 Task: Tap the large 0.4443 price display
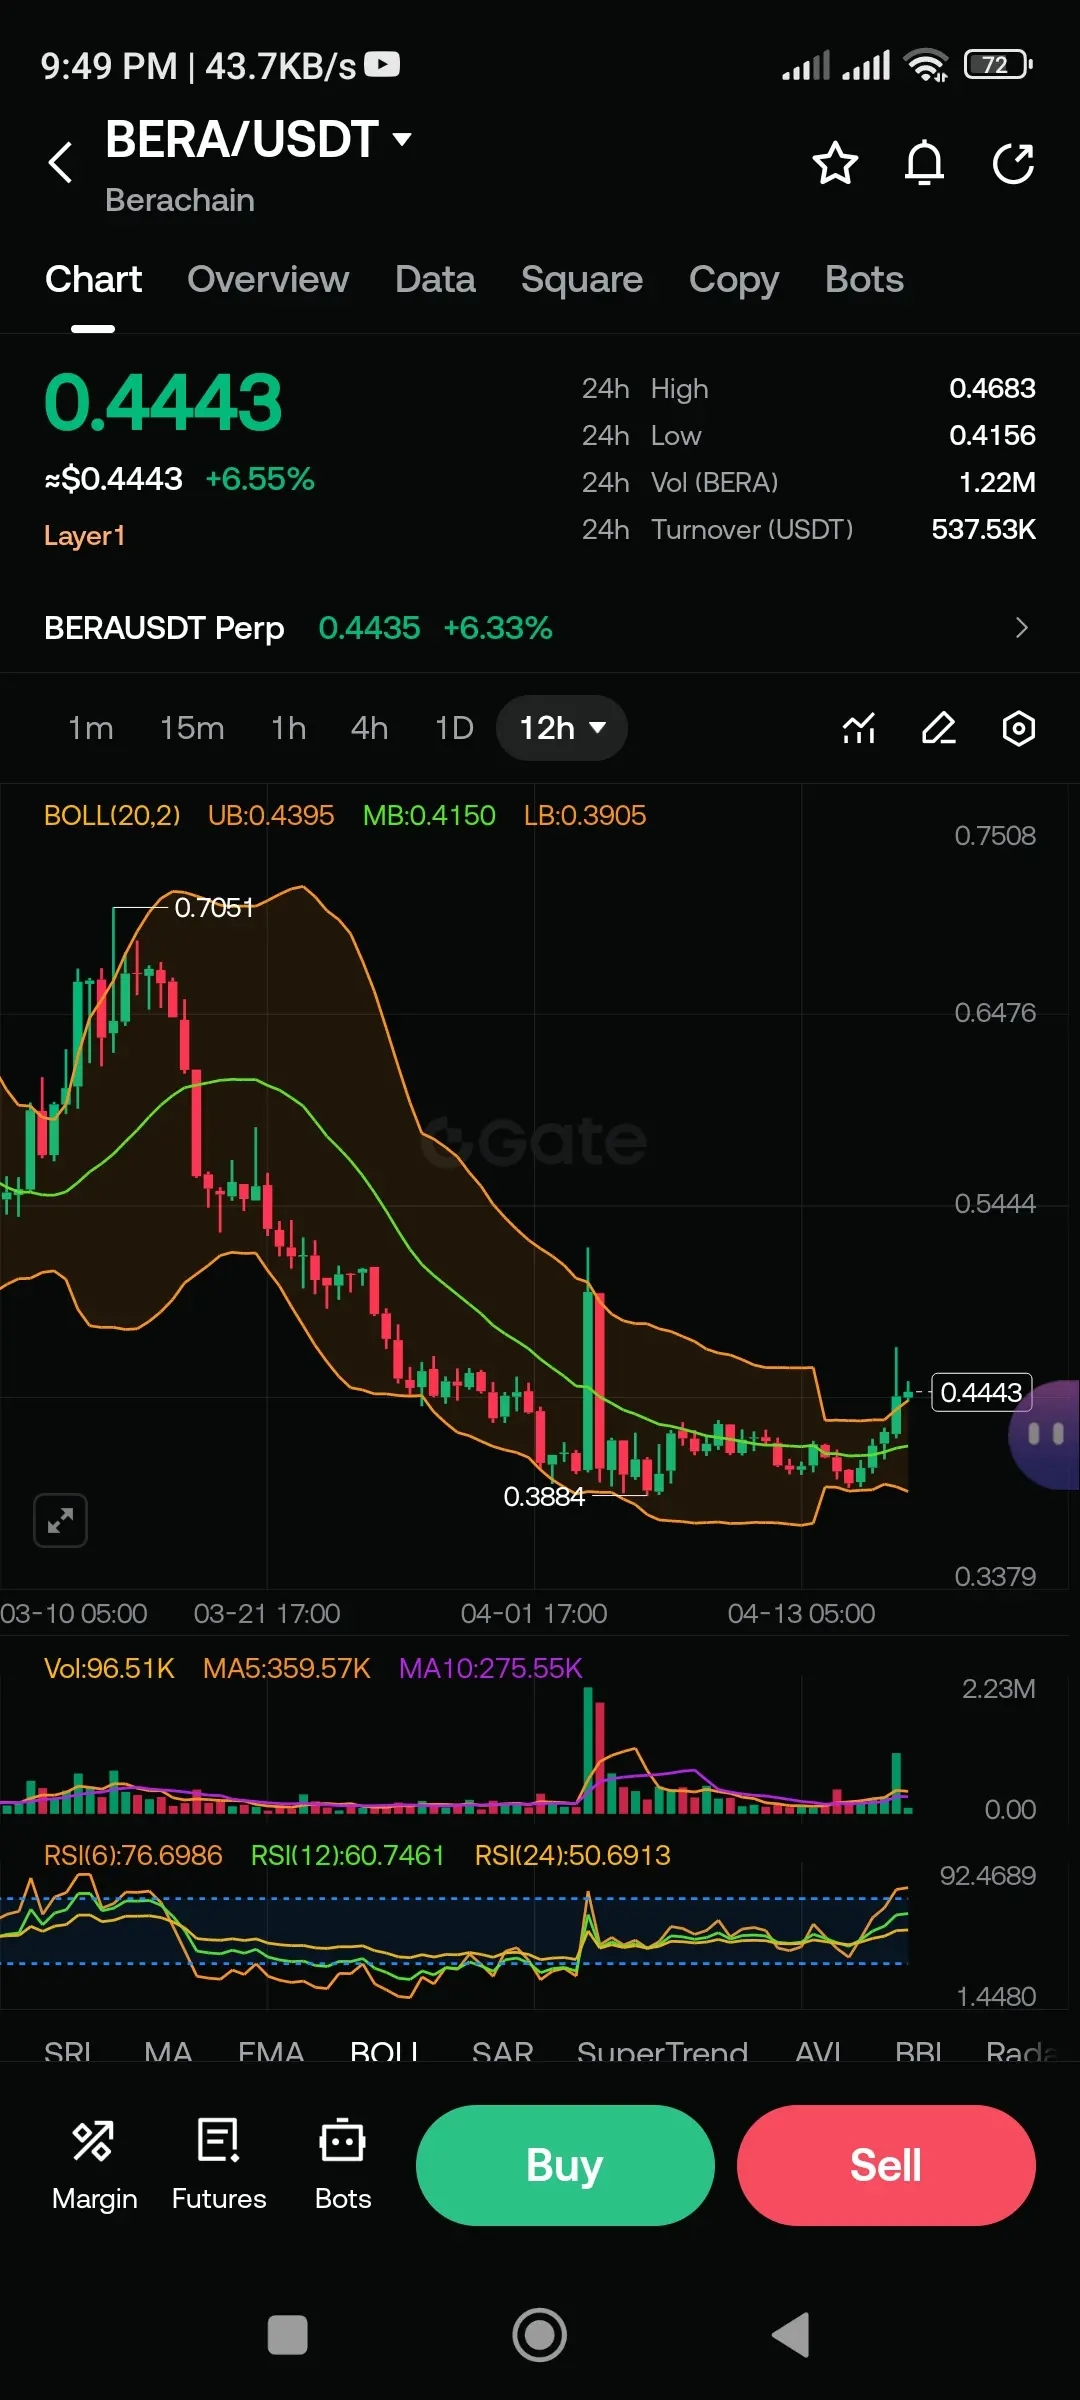[163, 403]
